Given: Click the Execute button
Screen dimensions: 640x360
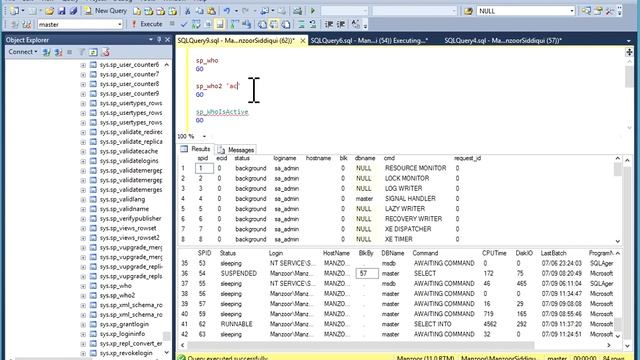Looking at the screenshot, I should [147, 24].
